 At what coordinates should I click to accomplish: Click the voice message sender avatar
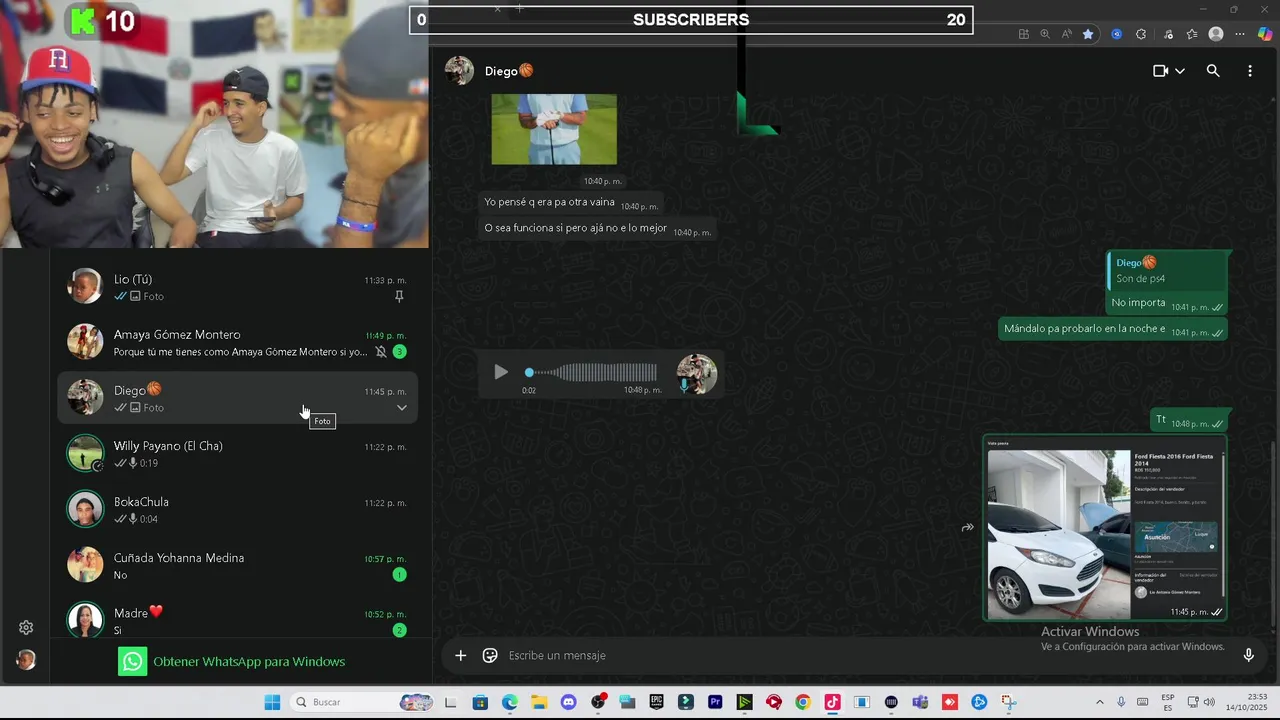point(697,374)
